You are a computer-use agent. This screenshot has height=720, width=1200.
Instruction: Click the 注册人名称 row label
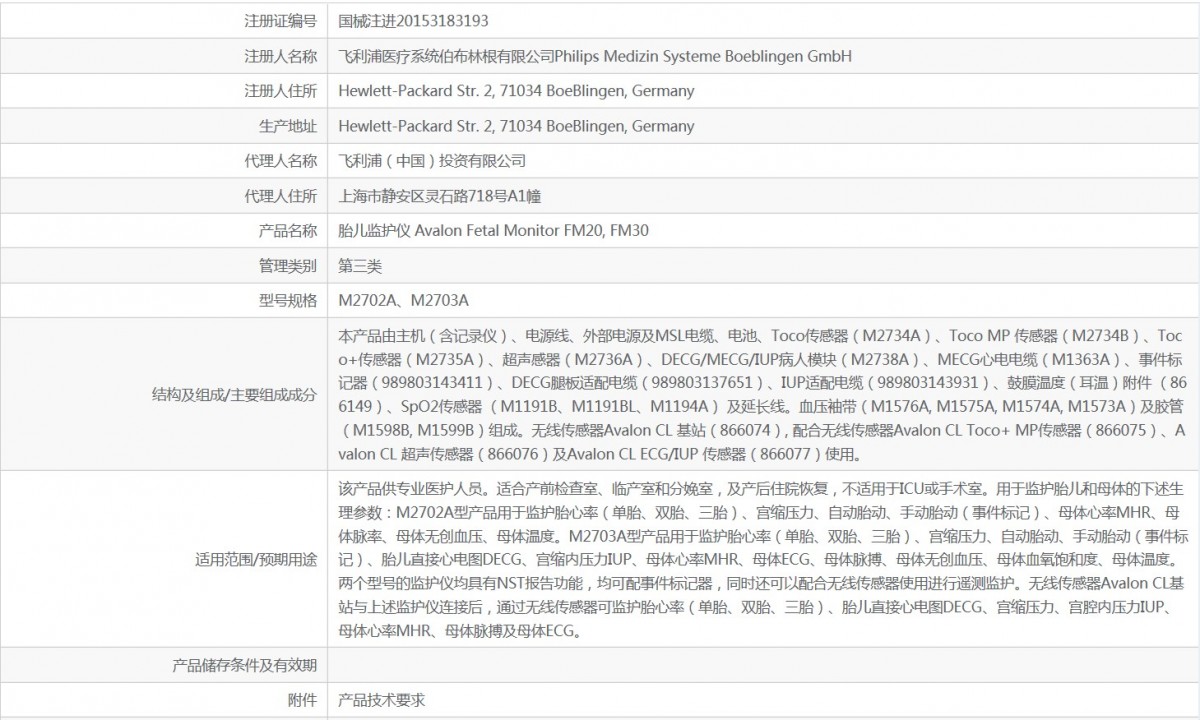click(x=280, y=56)
